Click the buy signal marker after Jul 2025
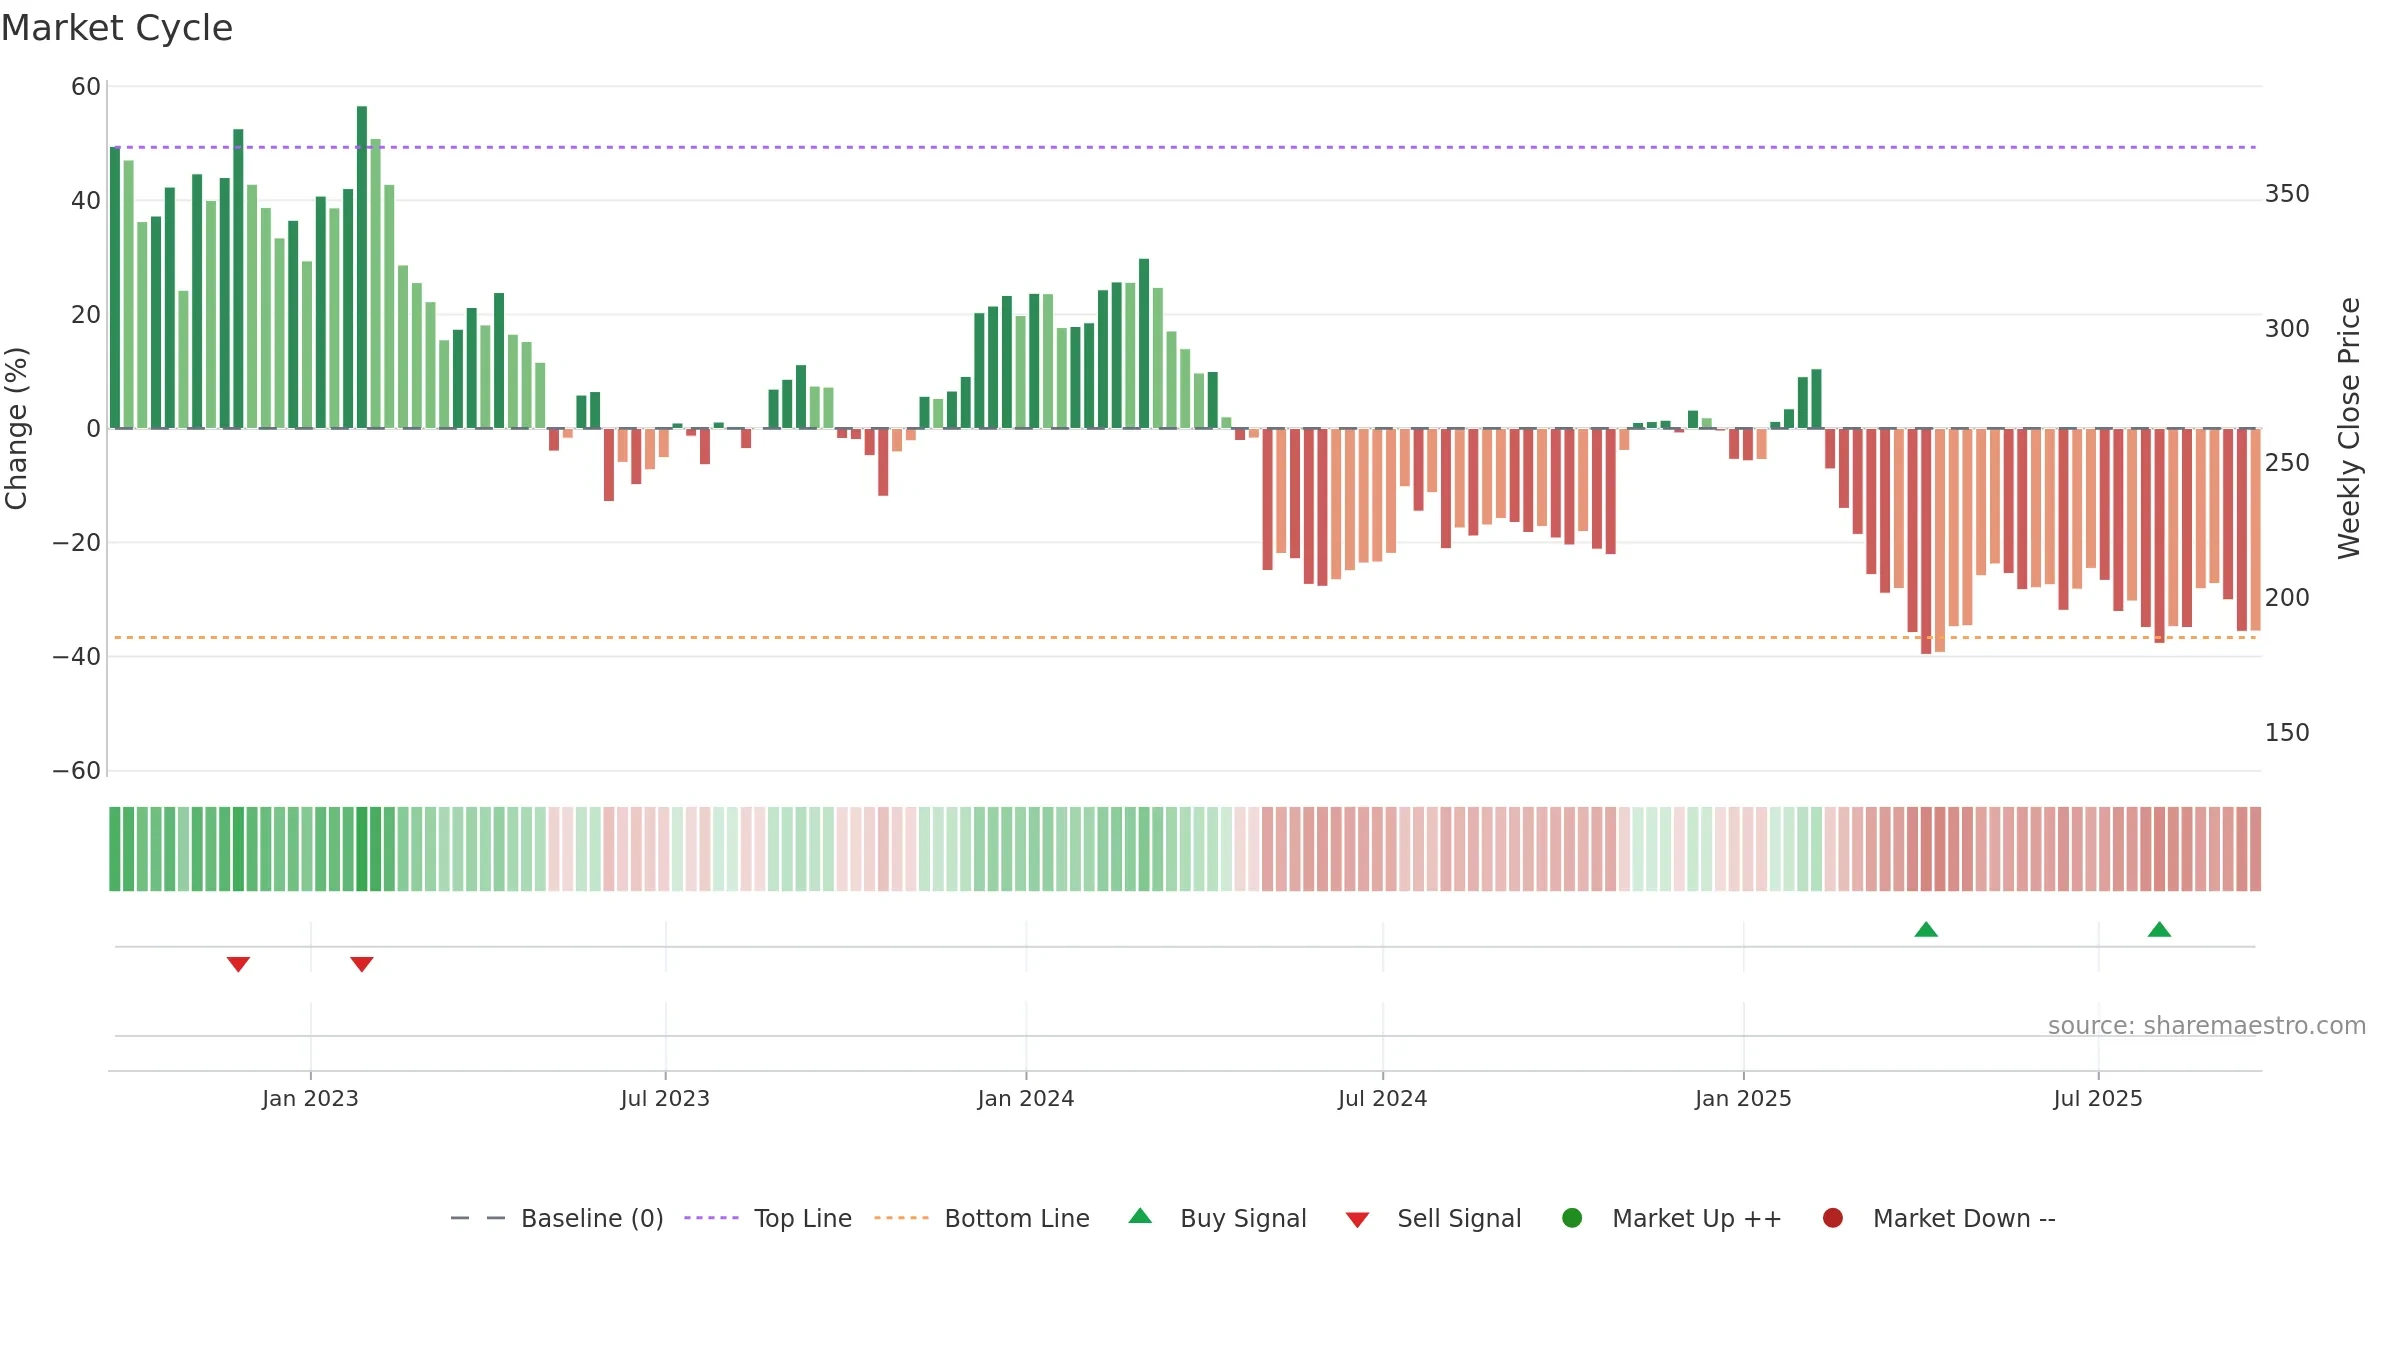The image size is (2400, 1350). [2159, 930]
